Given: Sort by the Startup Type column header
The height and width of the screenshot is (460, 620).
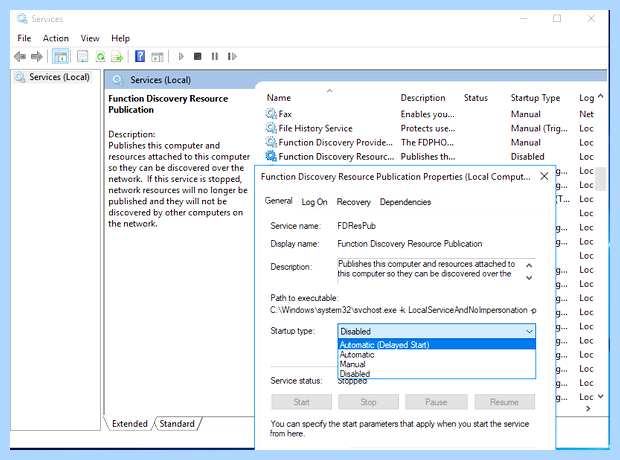Looking at the screenshot, I should click(x=535, y=98).
